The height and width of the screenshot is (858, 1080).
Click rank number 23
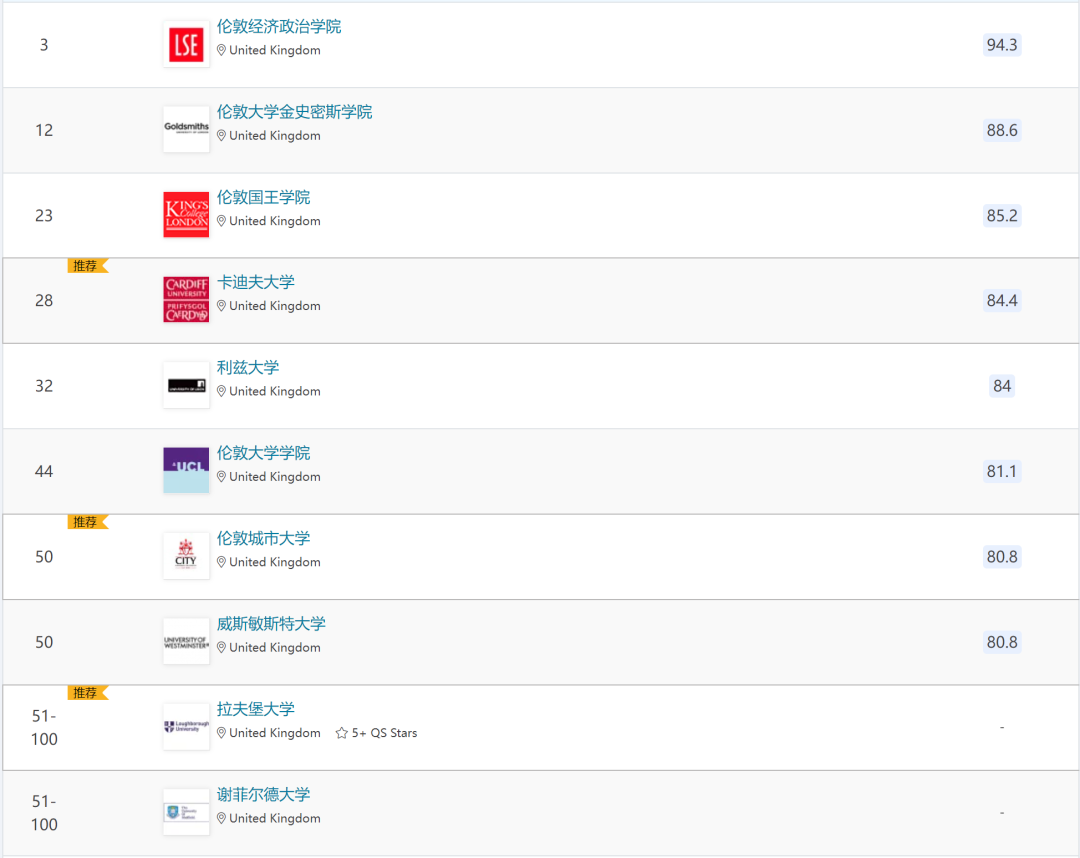pos(44,216)
